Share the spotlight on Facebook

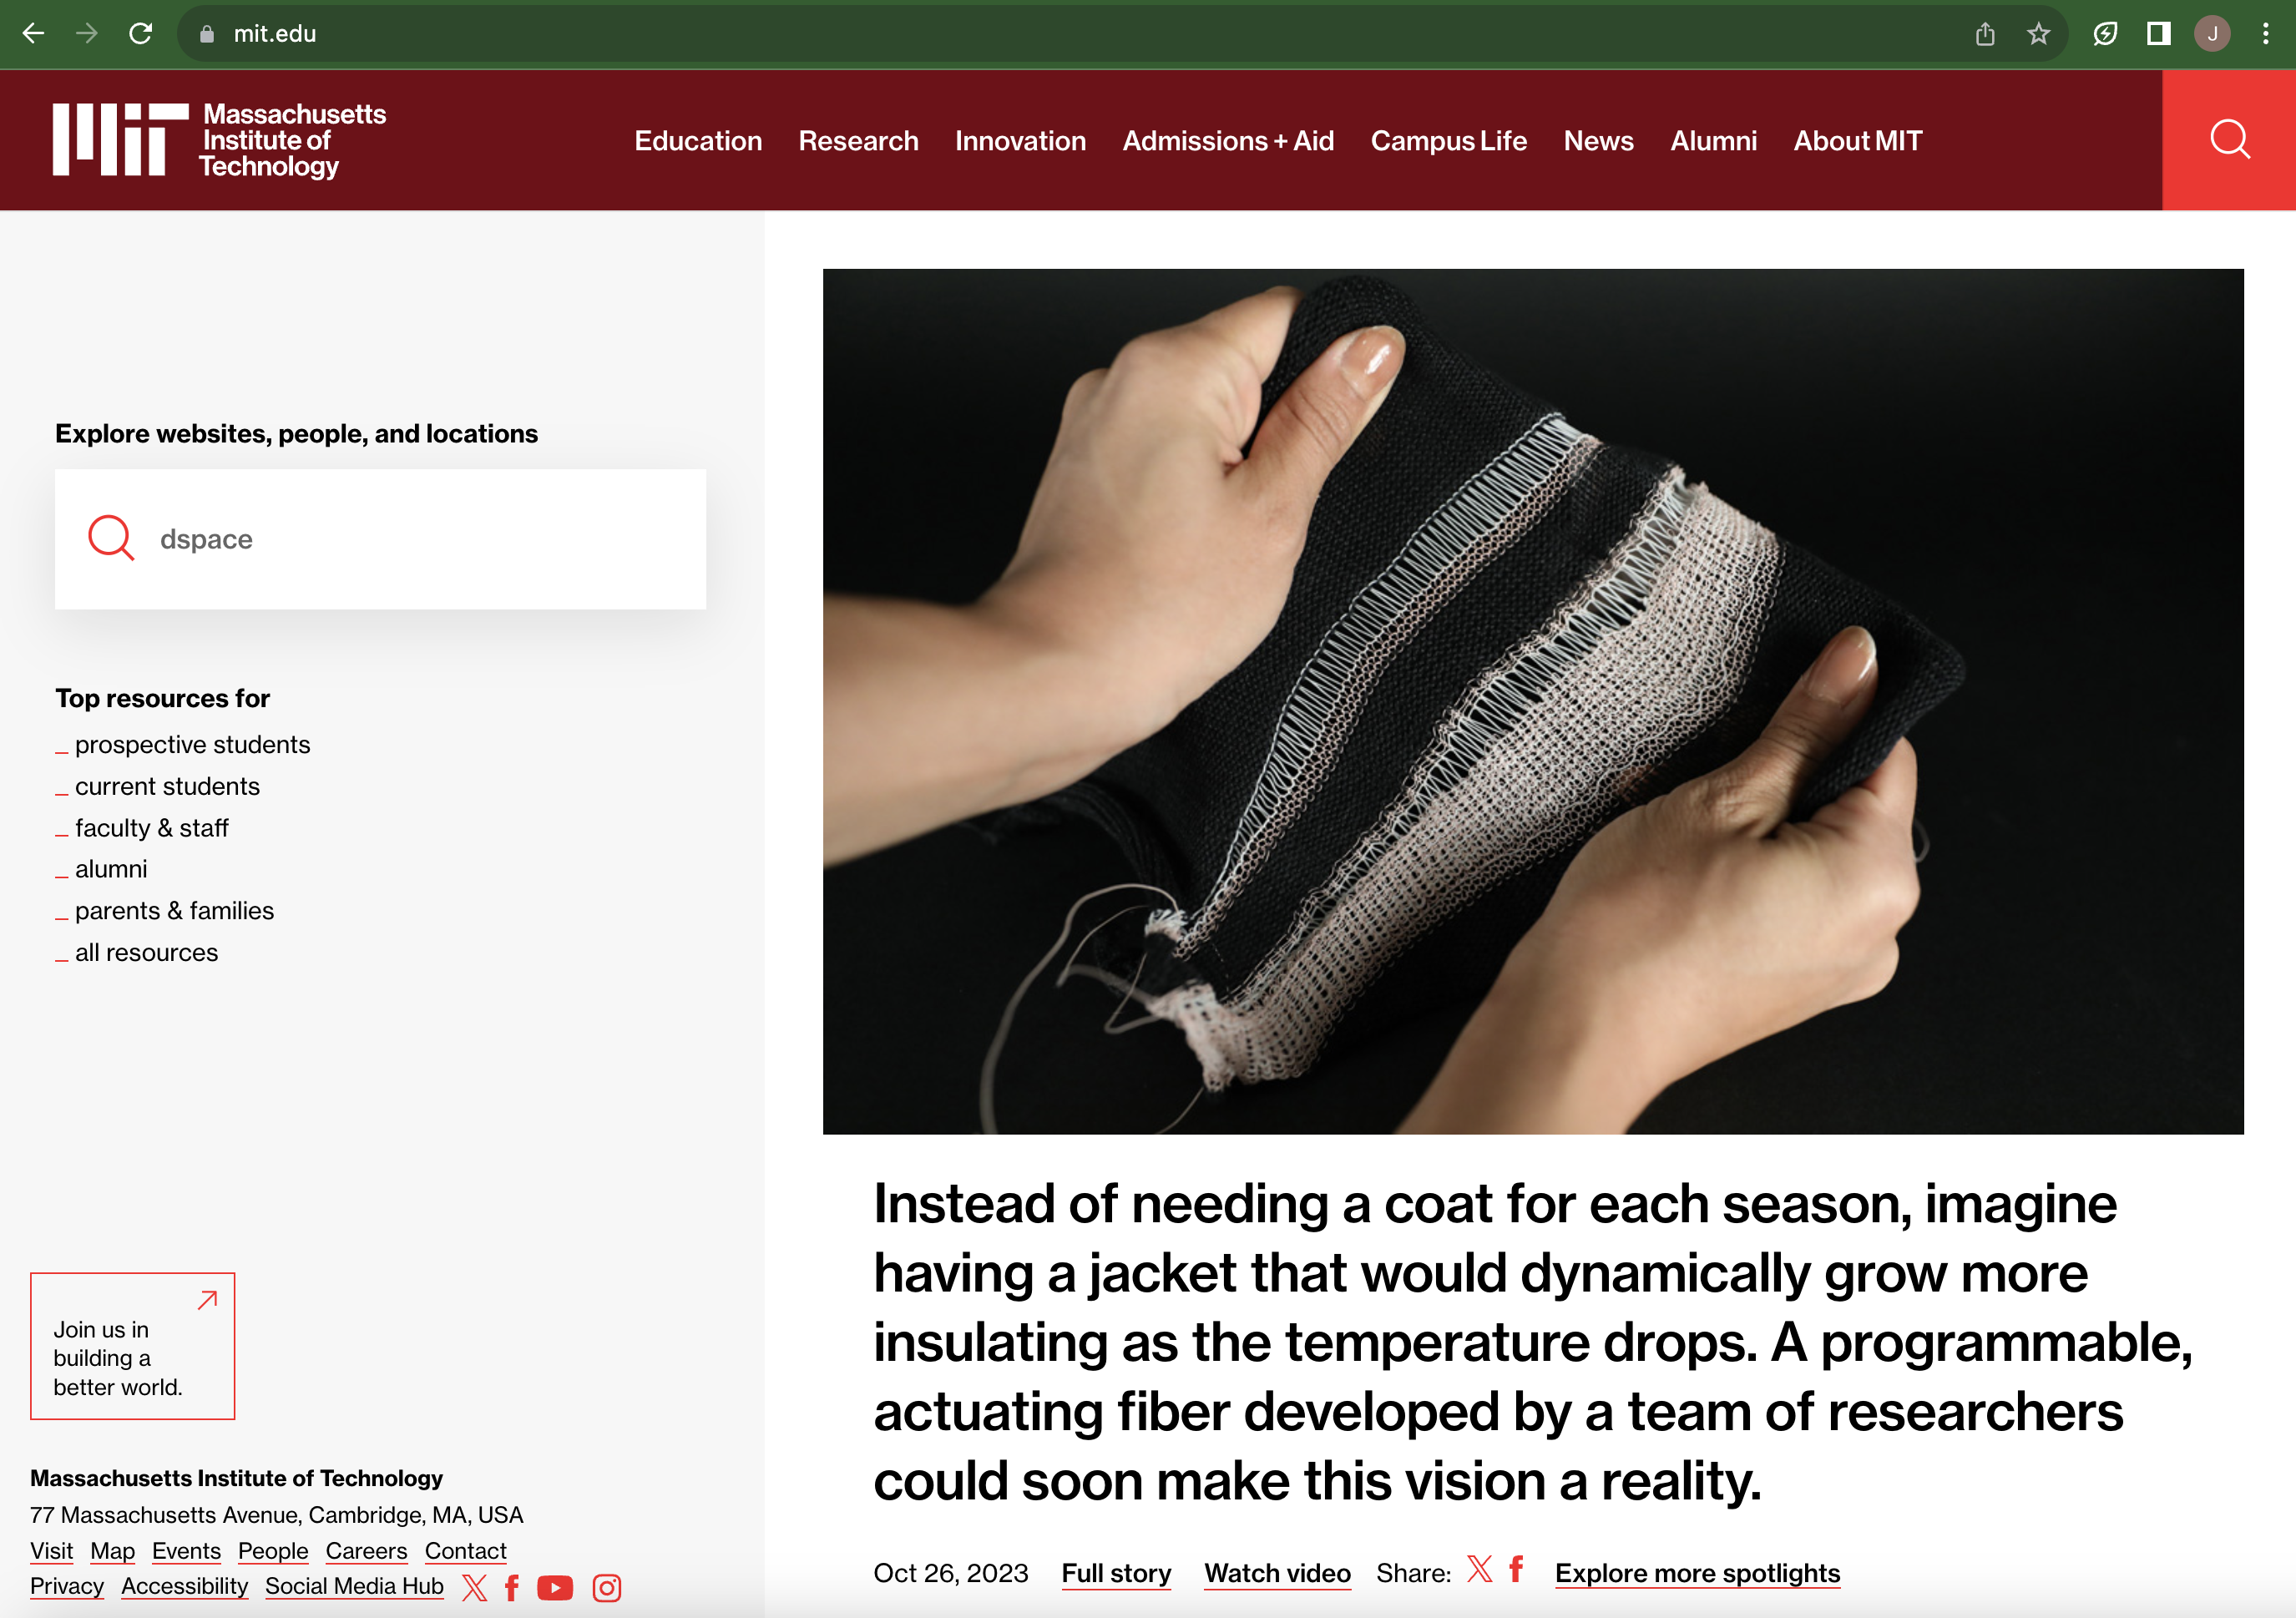click(x=1516, y=1569)
